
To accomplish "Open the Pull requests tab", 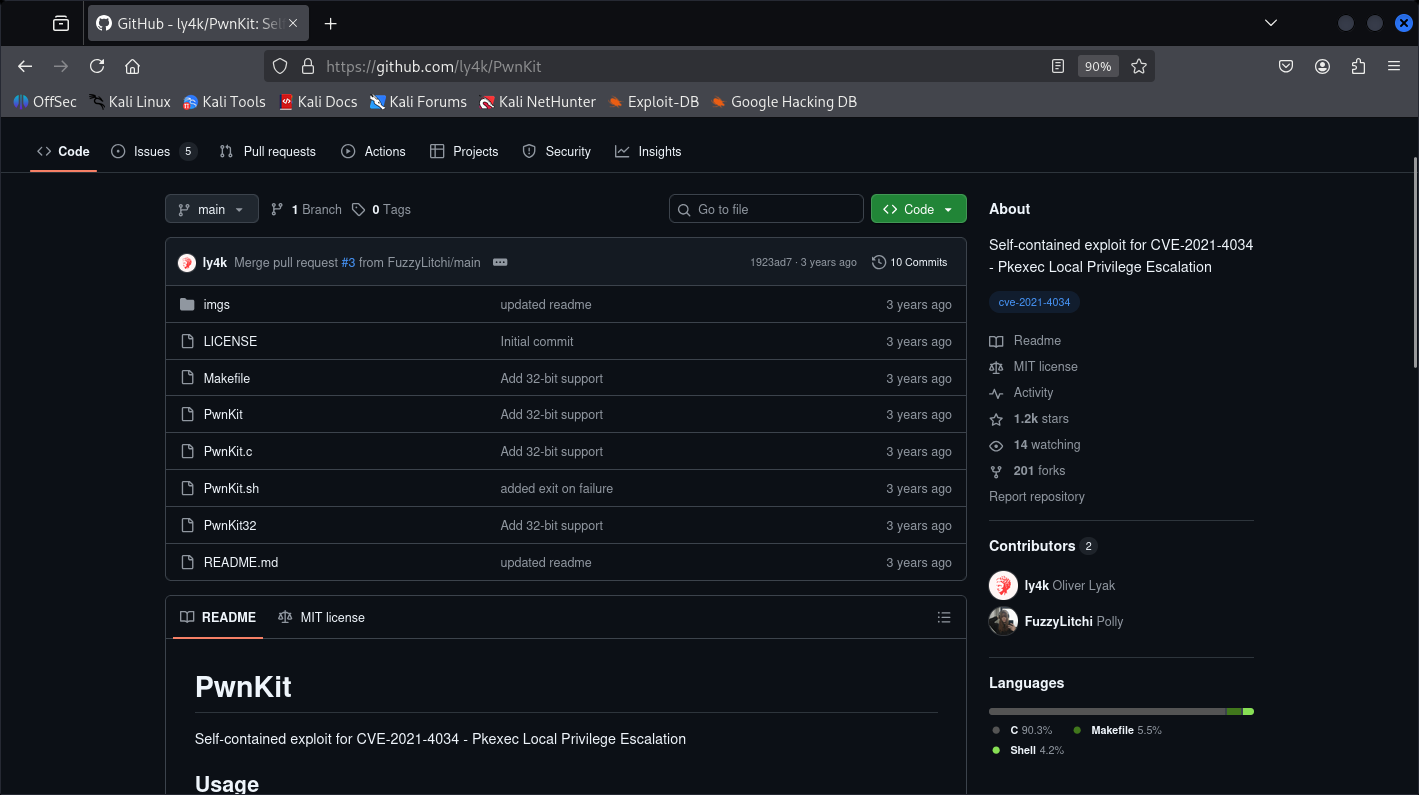I will (268, 151).
